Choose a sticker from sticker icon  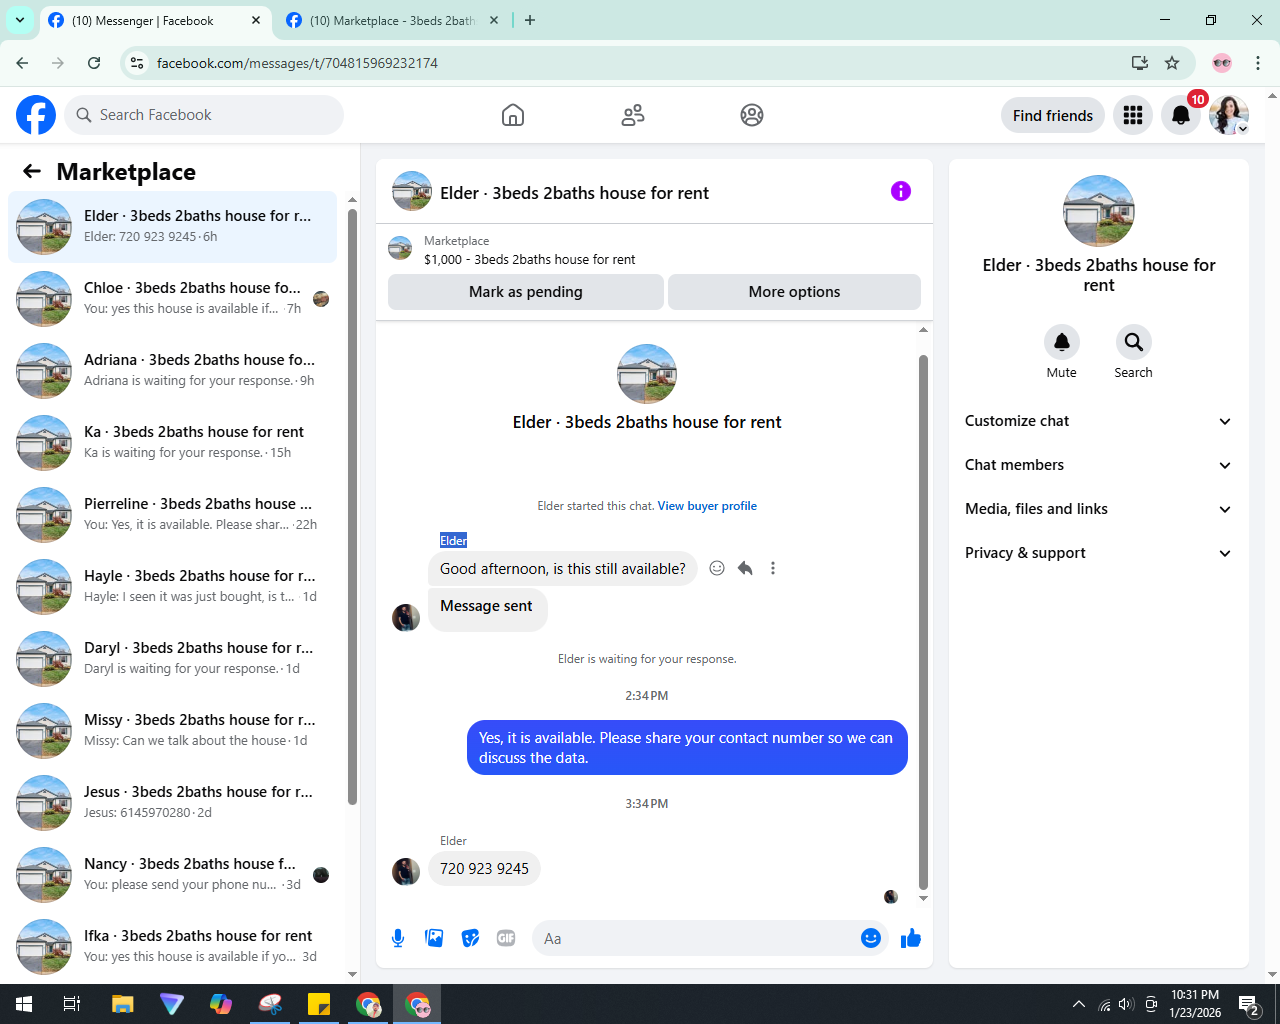click(470, 938)
